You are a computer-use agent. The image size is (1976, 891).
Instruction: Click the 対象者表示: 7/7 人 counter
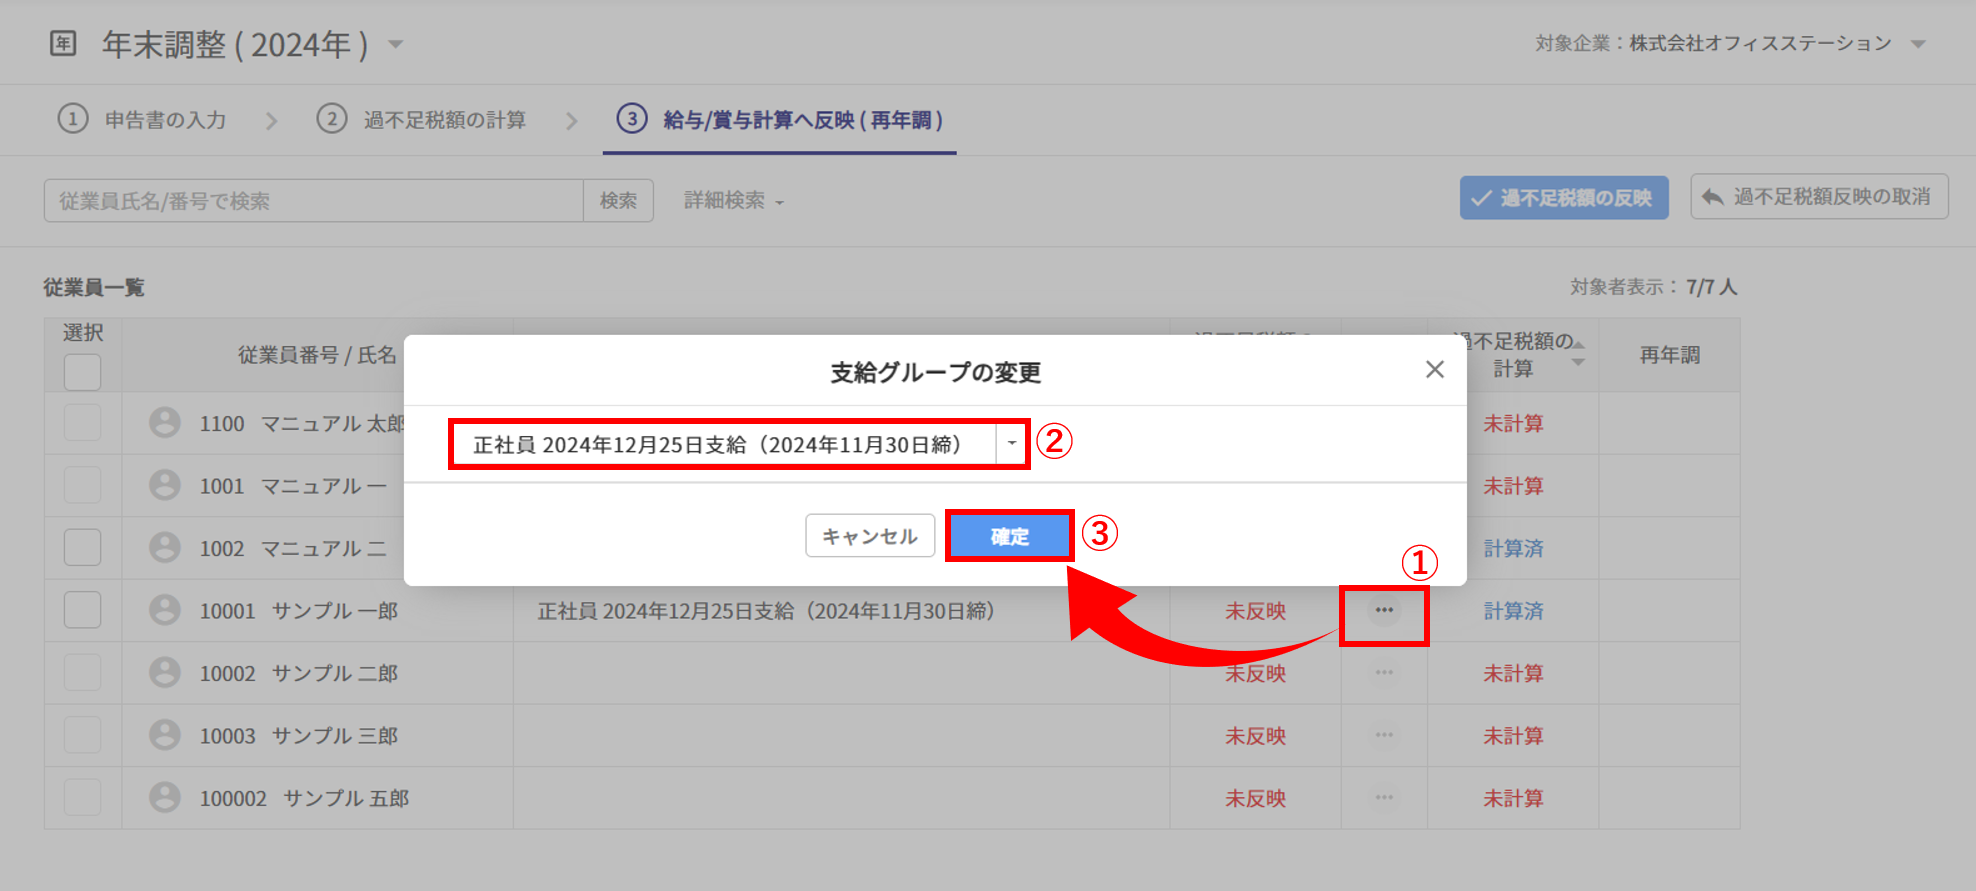[1653, 287]
